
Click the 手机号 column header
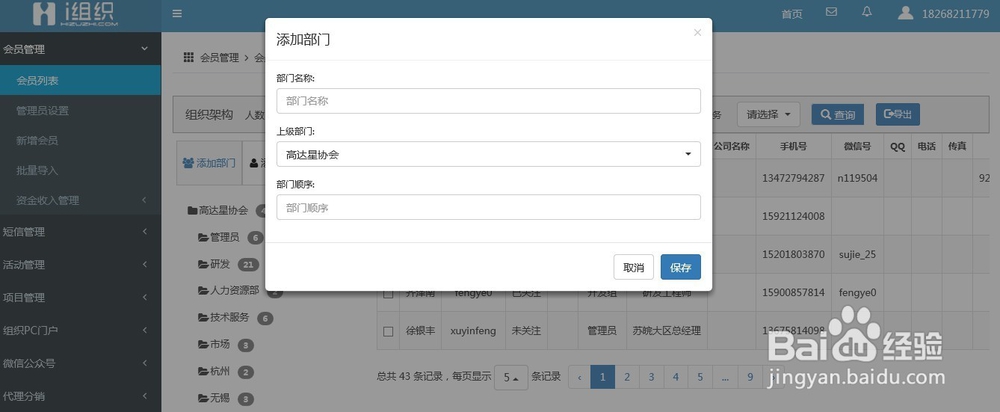click(x=793, y=146)
